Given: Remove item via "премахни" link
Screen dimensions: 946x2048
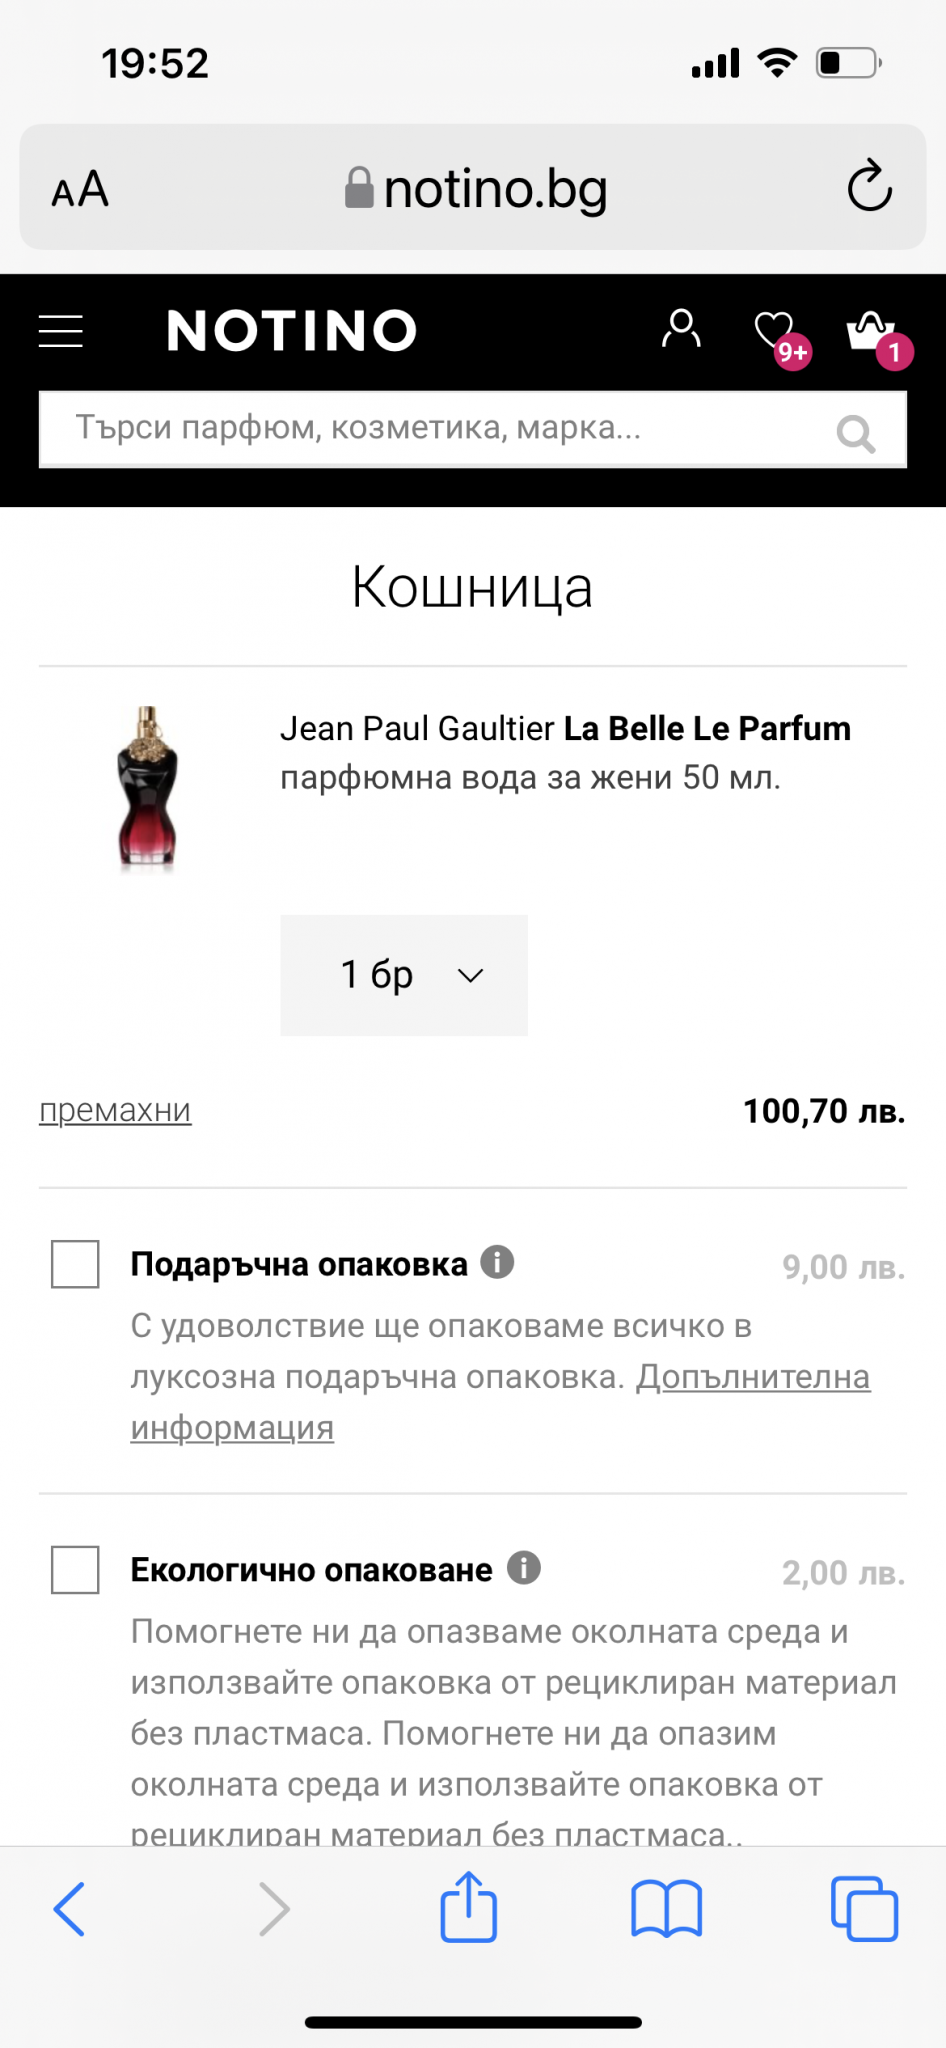Looking at the screenshot, I should pos(115,1111).
